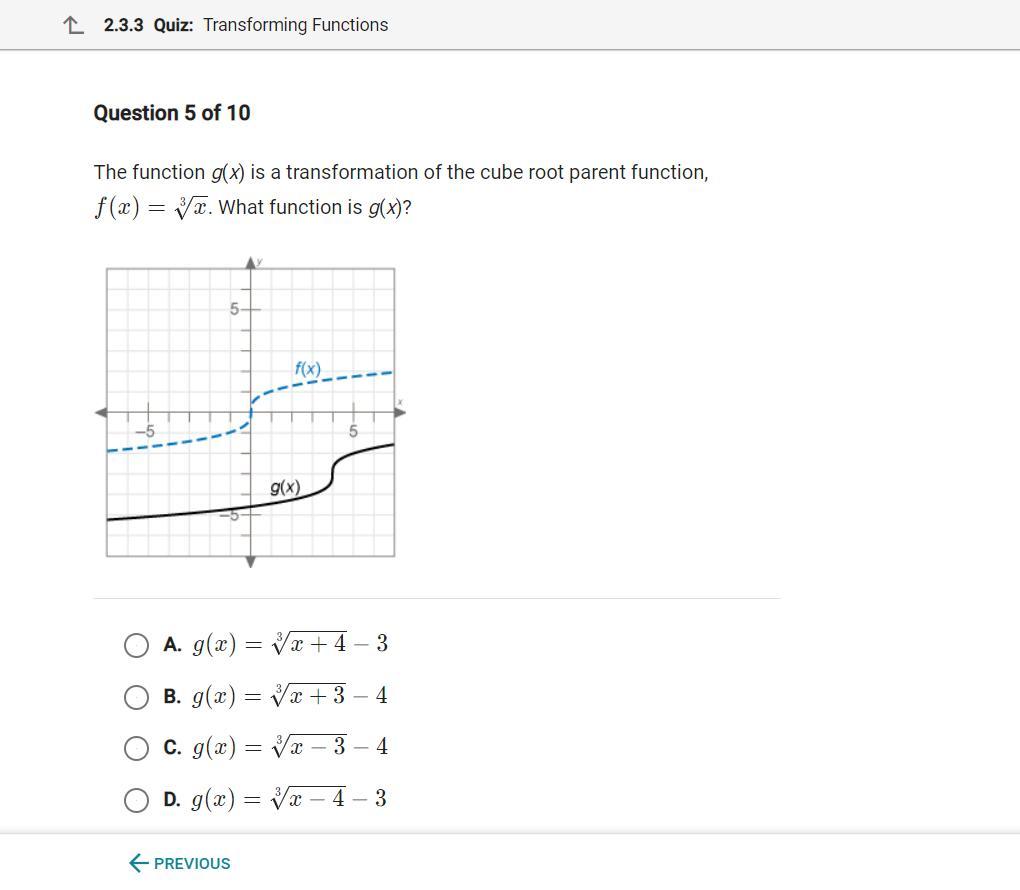1020x890 pixels.
Task: Select answer D radio button
Action: [136, 800]
